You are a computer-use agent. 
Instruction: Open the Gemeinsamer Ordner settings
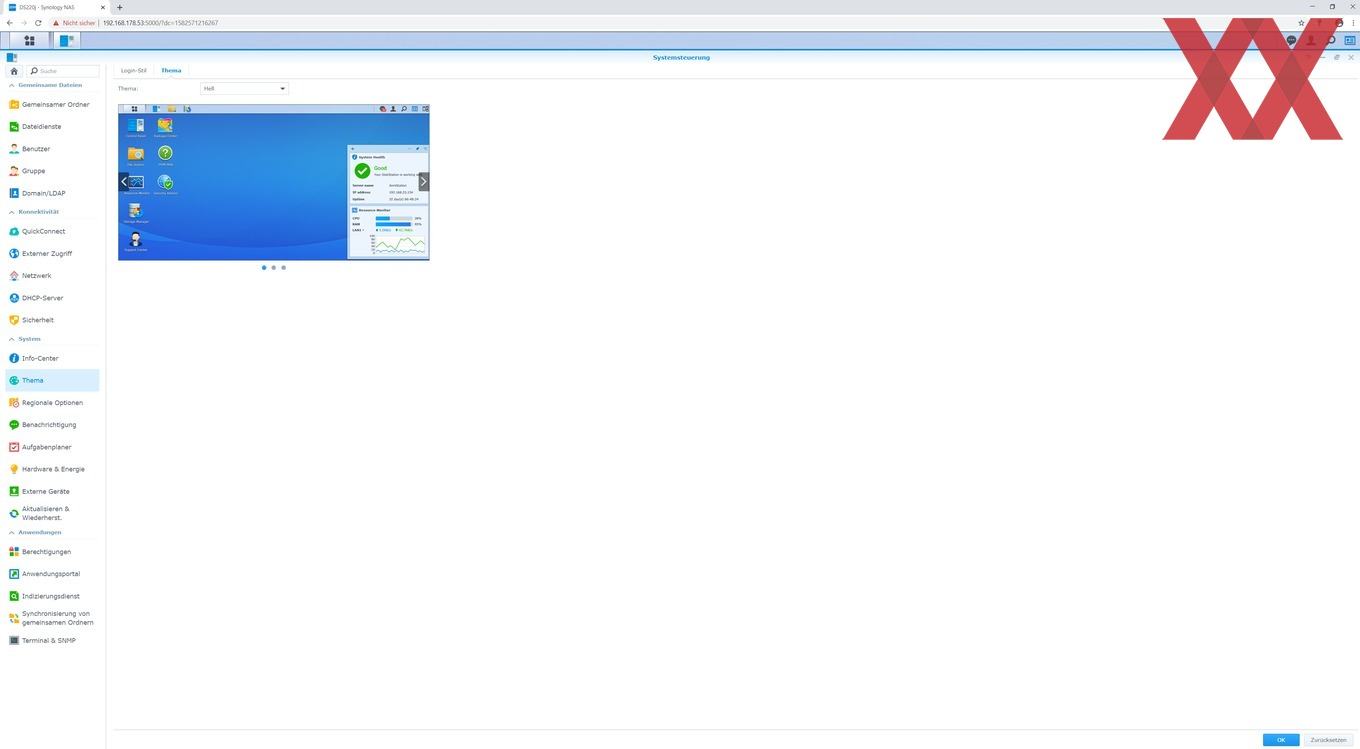click(52, 104)
